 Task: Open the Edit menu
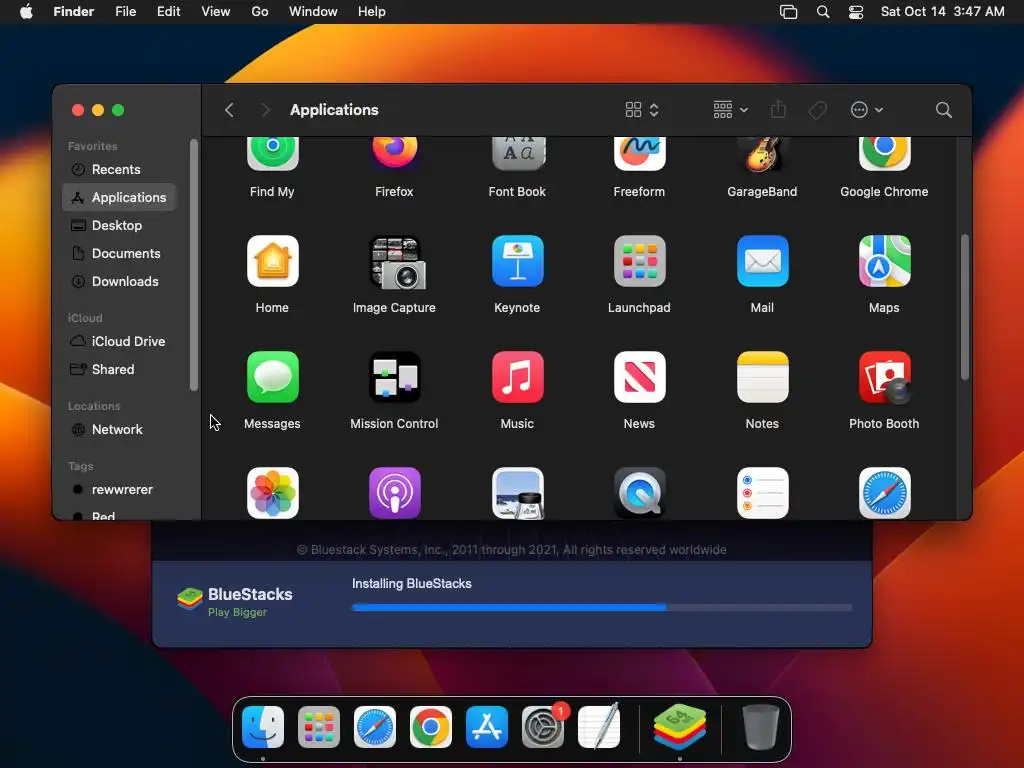click(x=168, y=12)
